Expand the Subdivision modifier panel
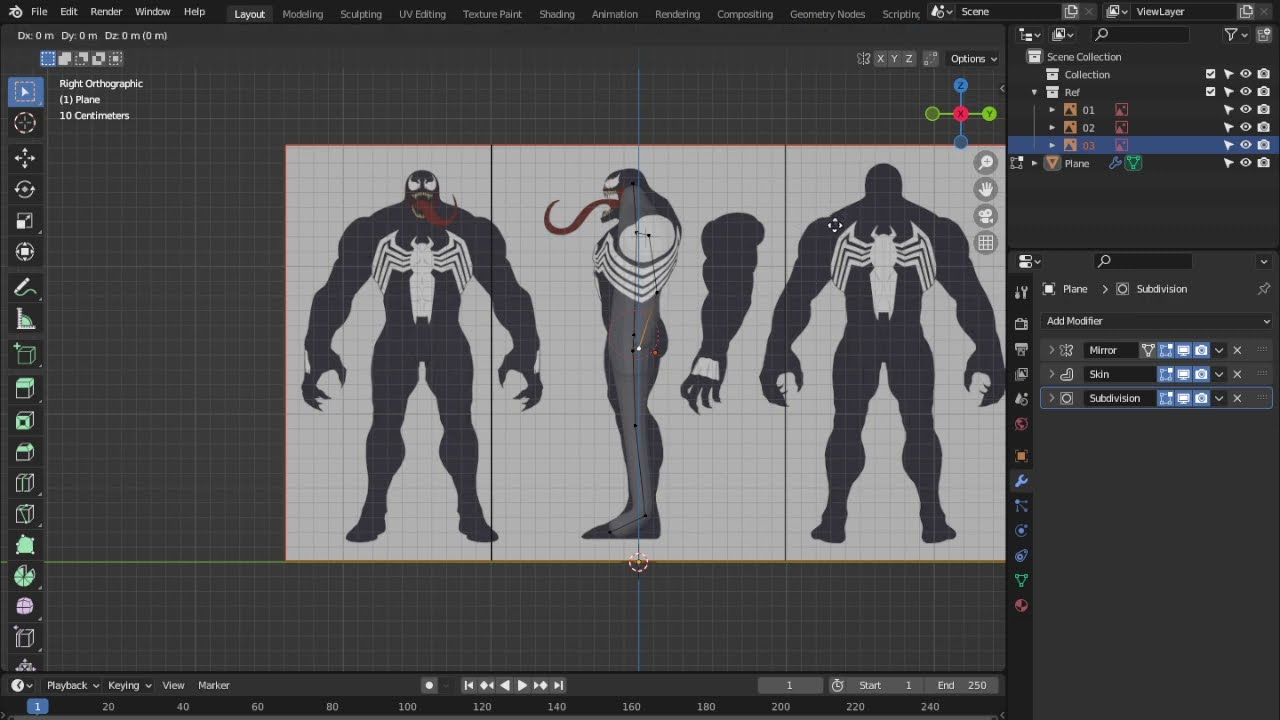1280x720 pixels. [1051, 398]
